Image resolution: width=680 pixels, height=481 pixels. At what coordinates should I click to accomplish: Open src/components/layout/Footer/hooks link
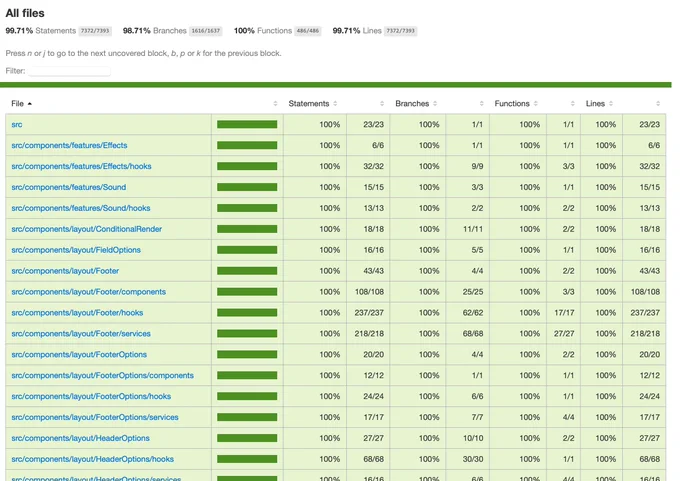(77, 313)
